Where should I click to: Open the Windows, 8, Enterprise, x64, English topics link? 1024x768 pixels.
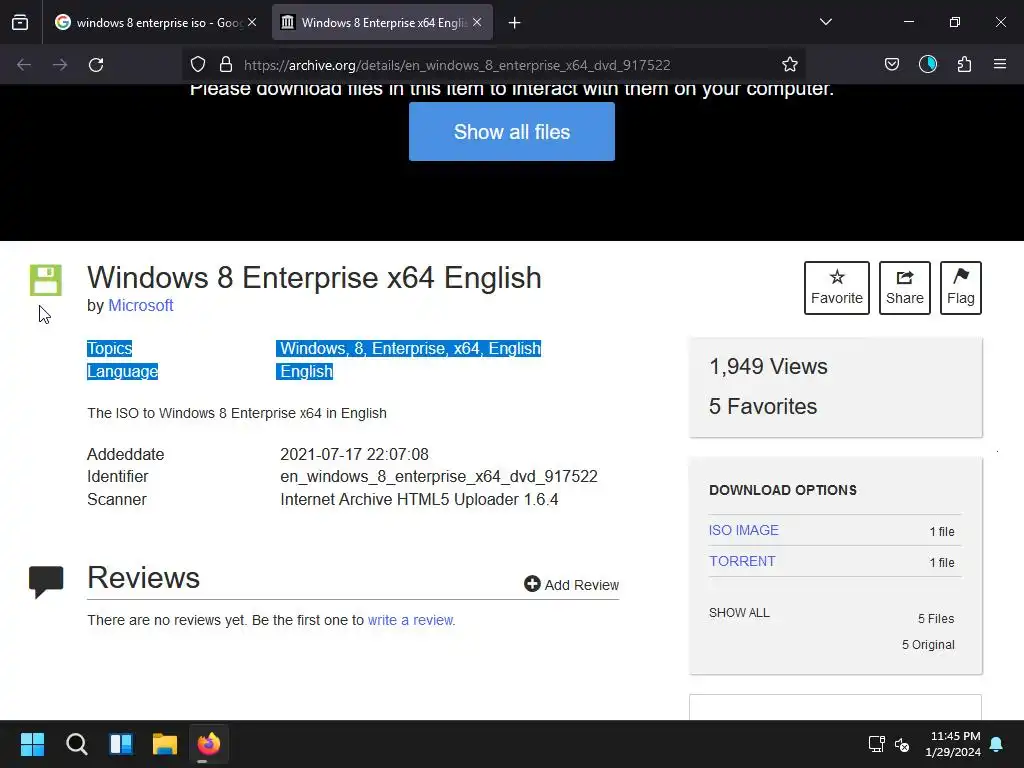[x=410, y=349]
